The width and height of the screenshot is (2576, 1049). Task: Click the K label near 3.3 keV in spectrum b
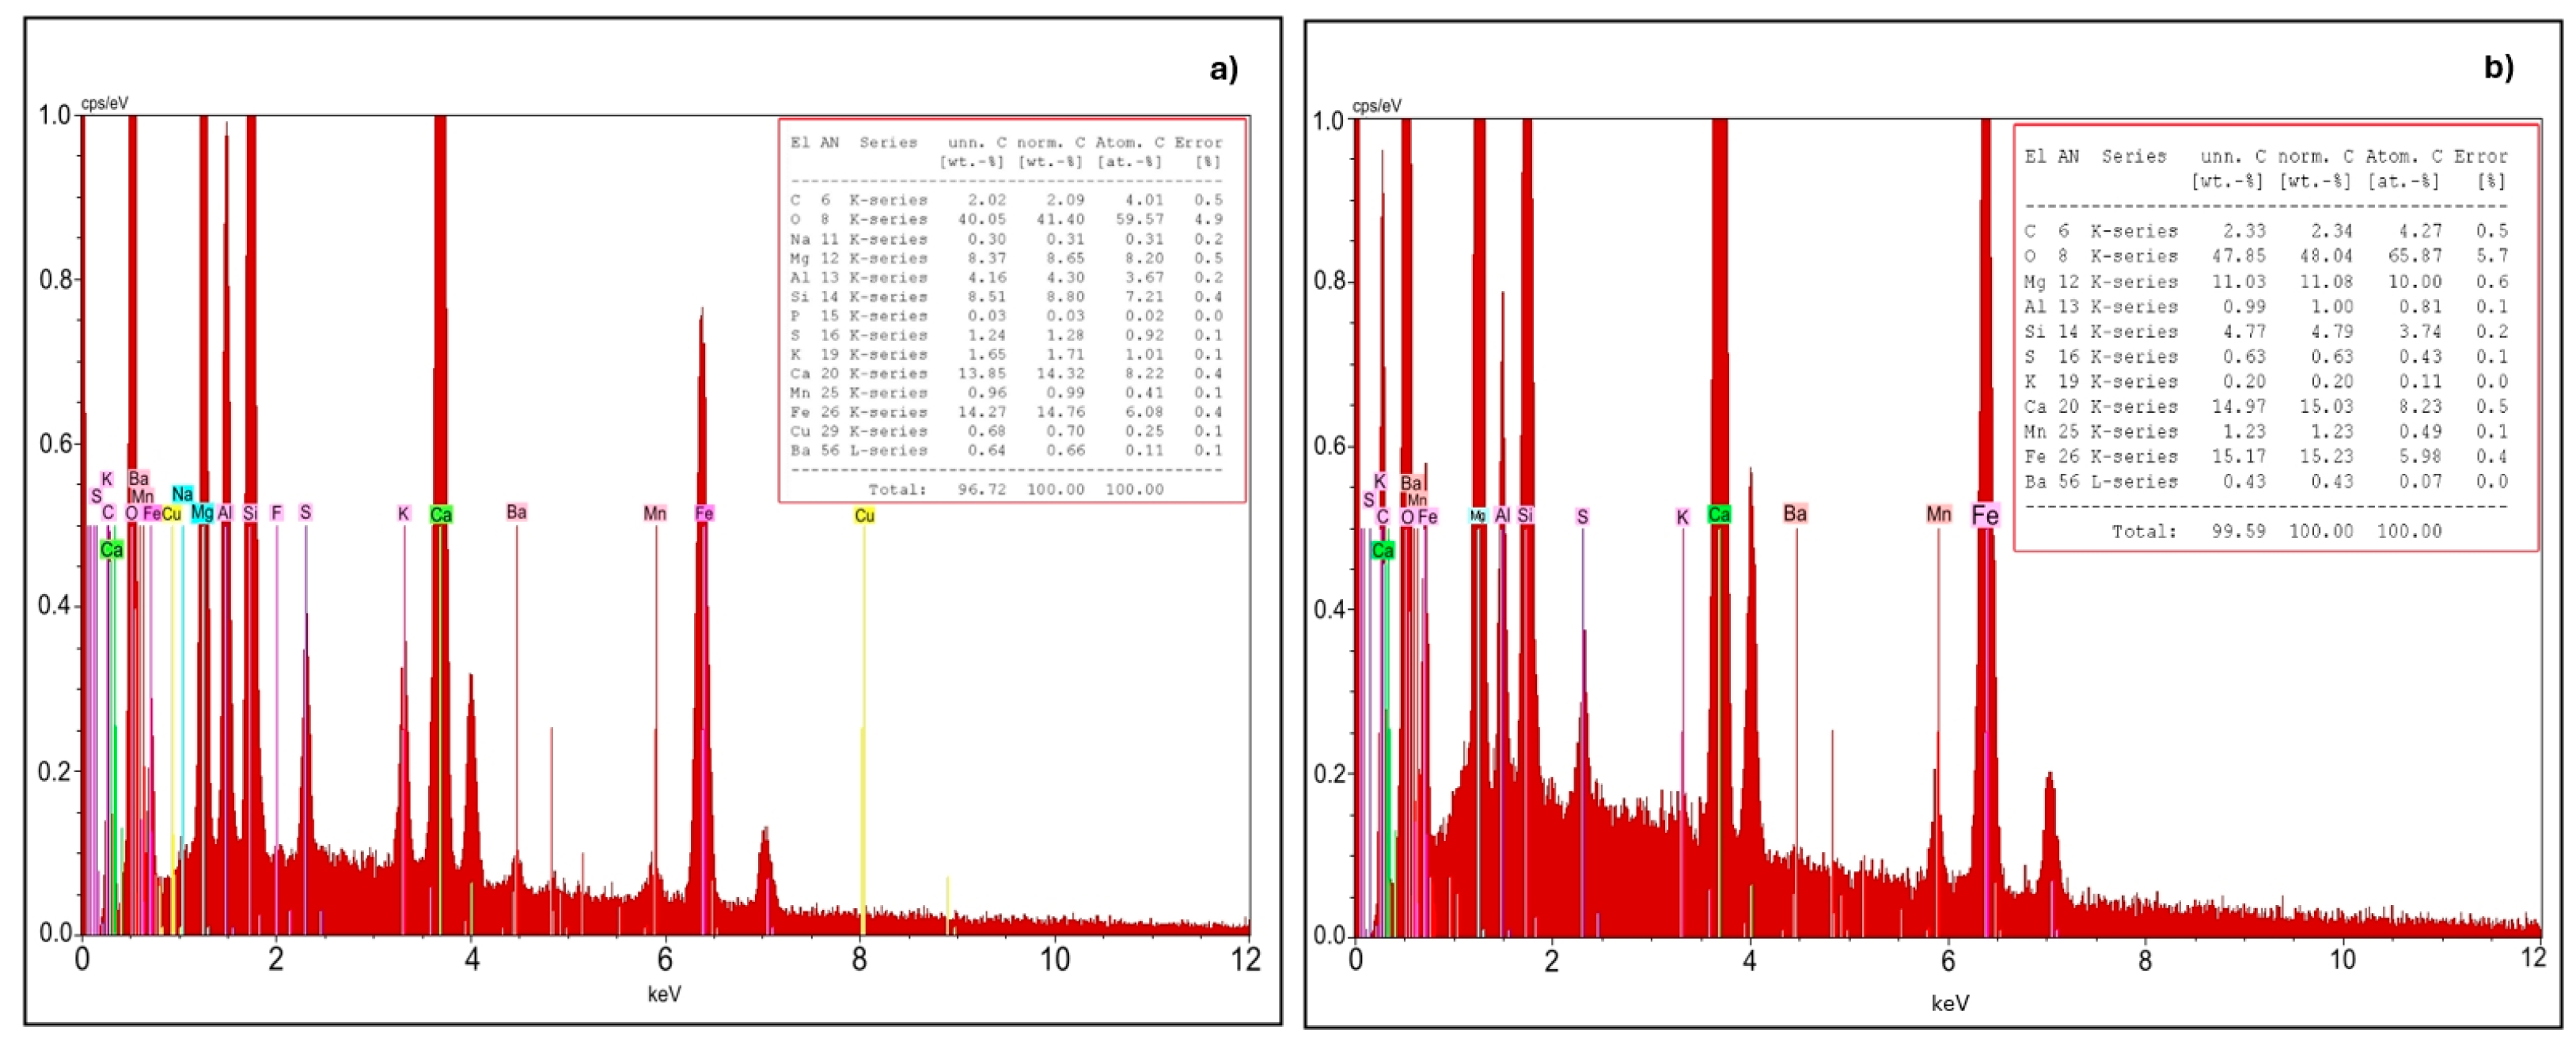coord(1682,517)
